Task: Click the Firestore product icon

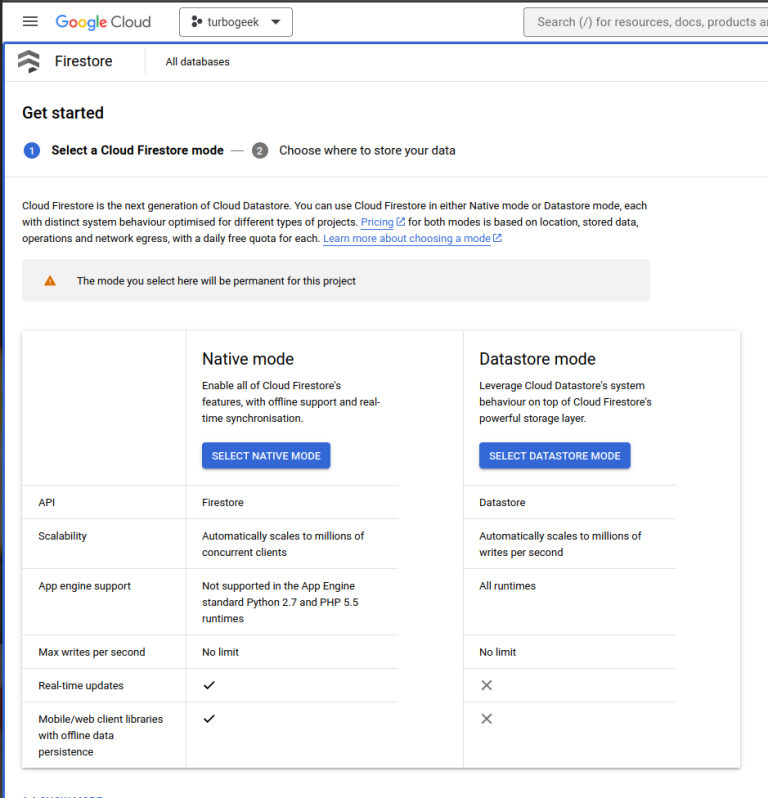Action: [x=29, y=61]
